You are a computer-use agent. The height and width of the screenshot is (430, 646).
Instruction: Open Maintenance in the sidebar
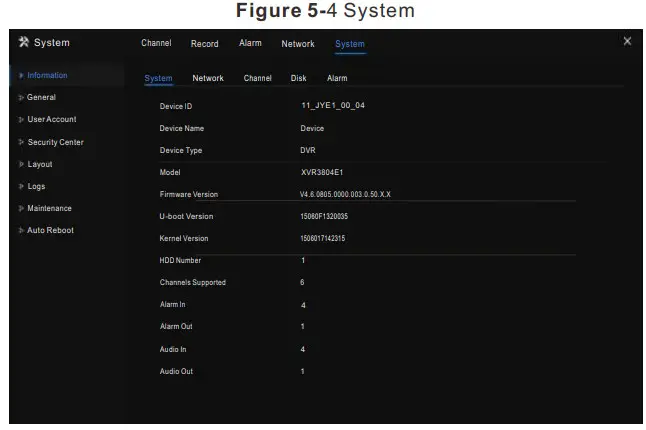coord(49,208)
